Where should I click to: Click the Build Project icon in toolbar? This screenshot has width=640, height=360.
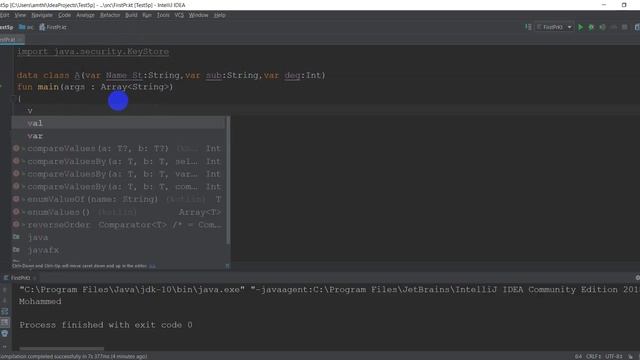tap(528, 27)
